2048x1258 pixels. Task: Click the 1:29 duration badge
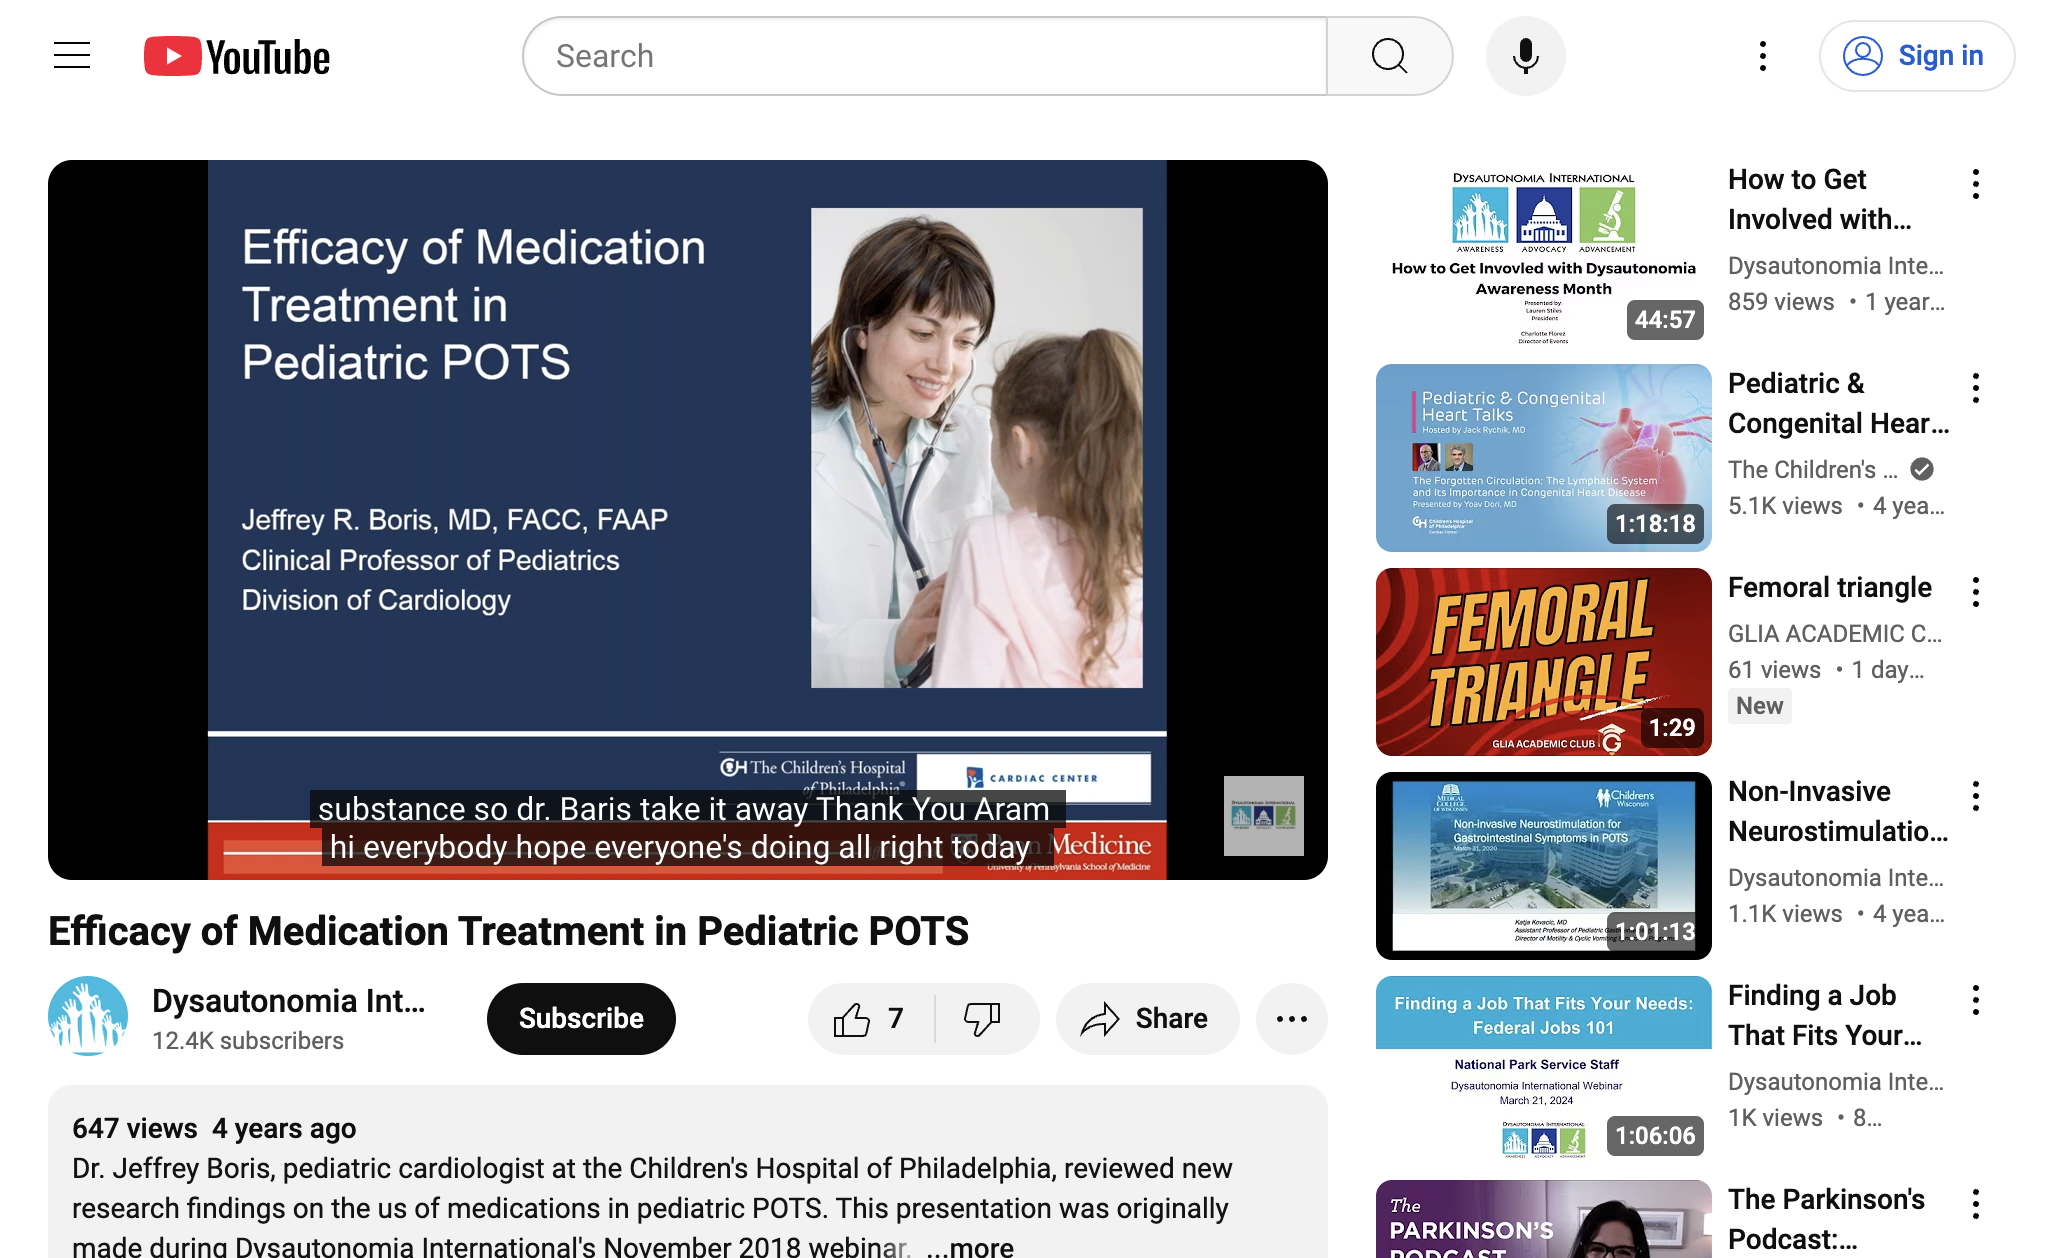click(x=1672, y=728)
